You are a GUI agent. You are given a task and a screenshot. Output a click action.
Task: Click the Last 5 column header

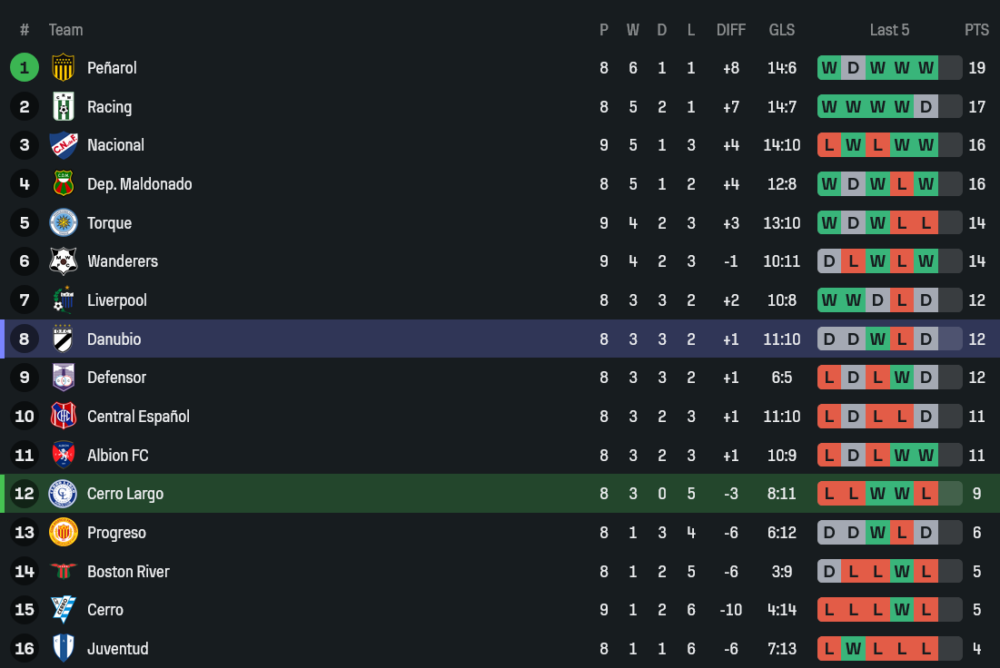pos(889,30)
